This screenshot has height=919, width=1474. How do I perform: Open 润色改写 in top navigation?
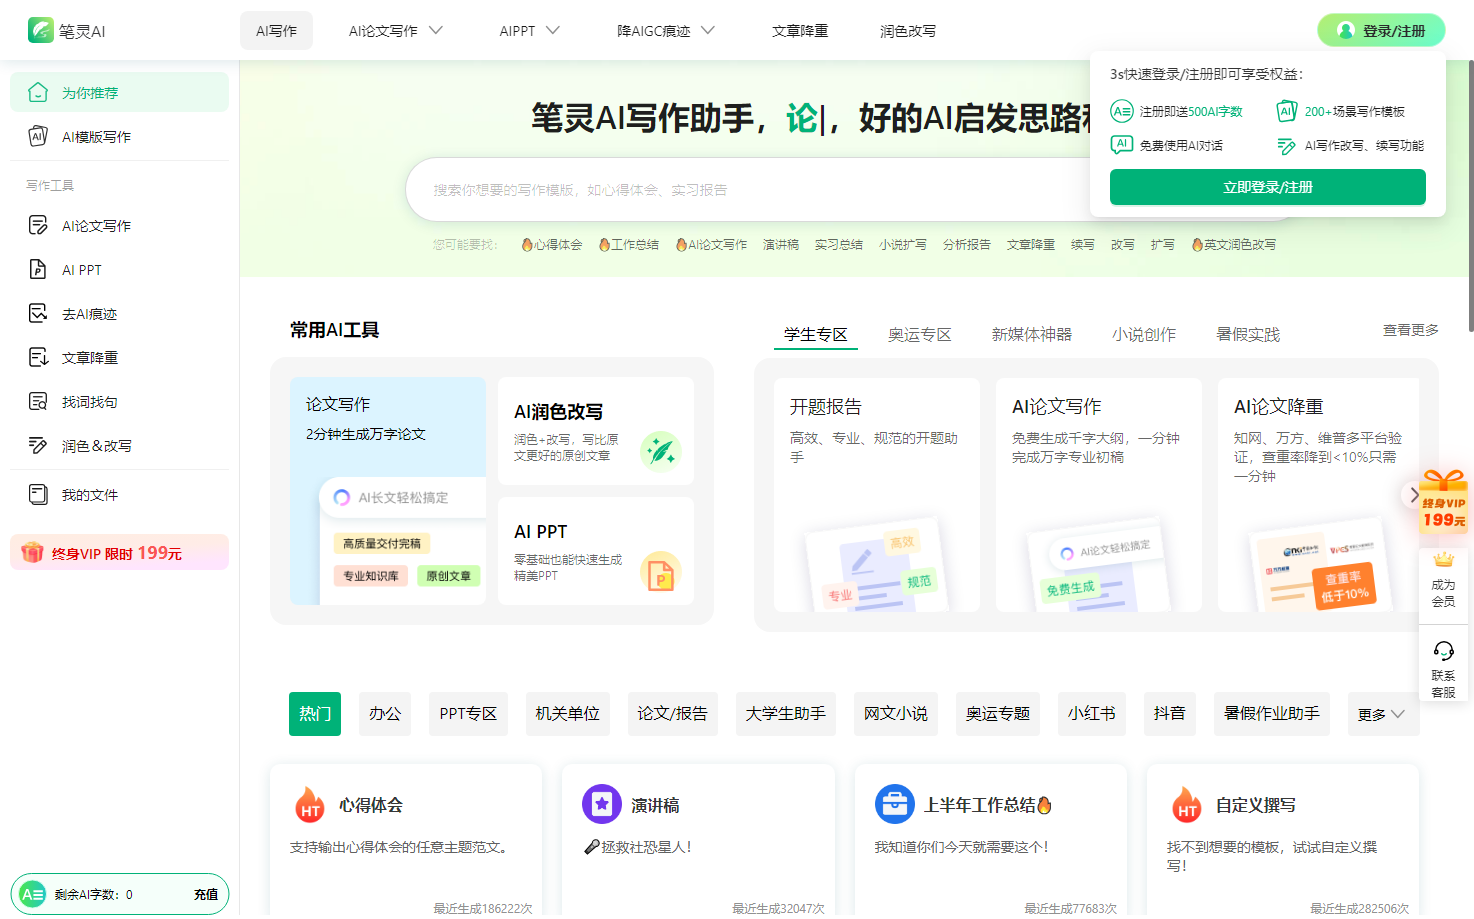(908, 31)
